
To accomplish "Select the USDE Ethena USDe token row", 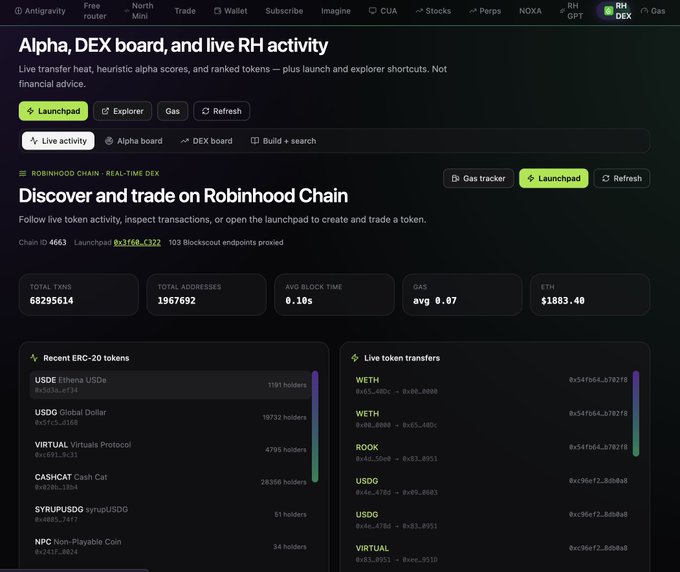I will click(170, 385).
